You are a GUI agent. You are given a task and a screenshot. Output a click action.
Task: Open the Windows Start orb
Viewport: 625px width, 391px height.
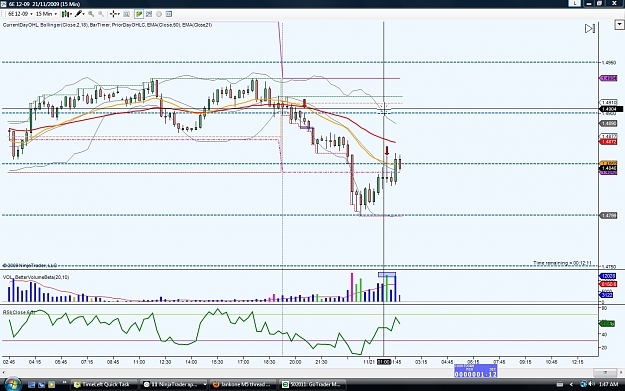[x=12, y=384]
